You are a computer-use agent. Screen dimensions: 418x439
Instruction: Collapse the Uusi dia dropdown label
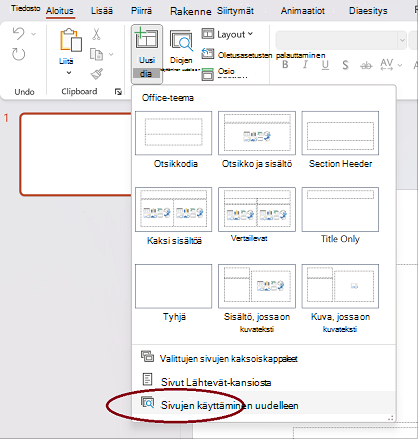[x=146, y=74]
